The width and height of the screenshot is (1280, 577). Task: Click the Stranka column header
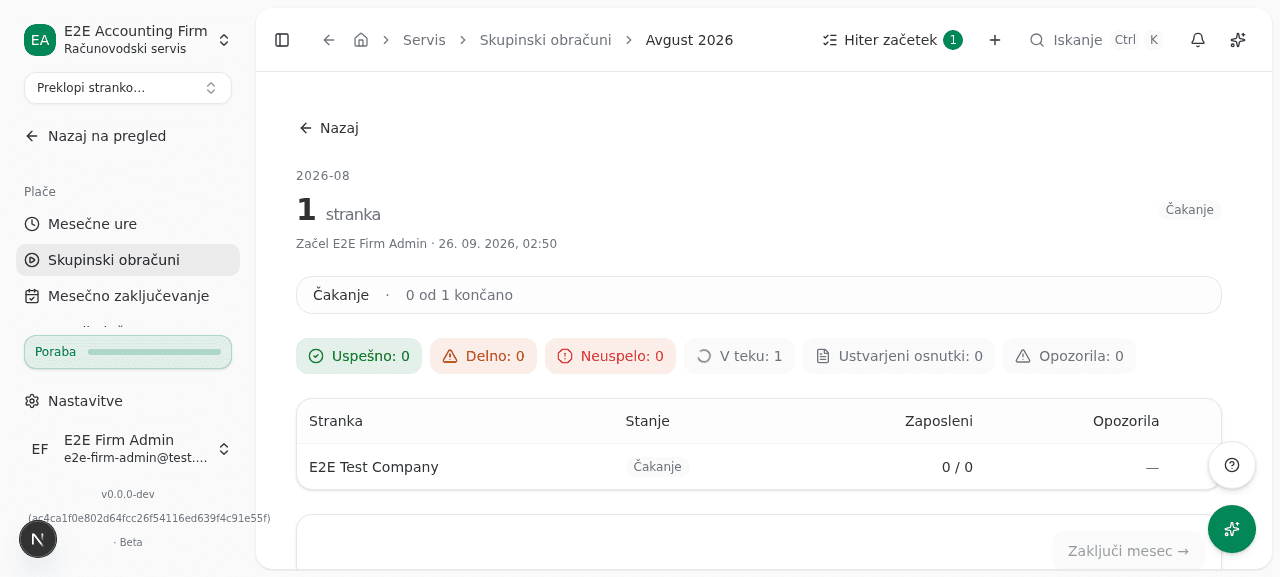[x=336, y=421]
